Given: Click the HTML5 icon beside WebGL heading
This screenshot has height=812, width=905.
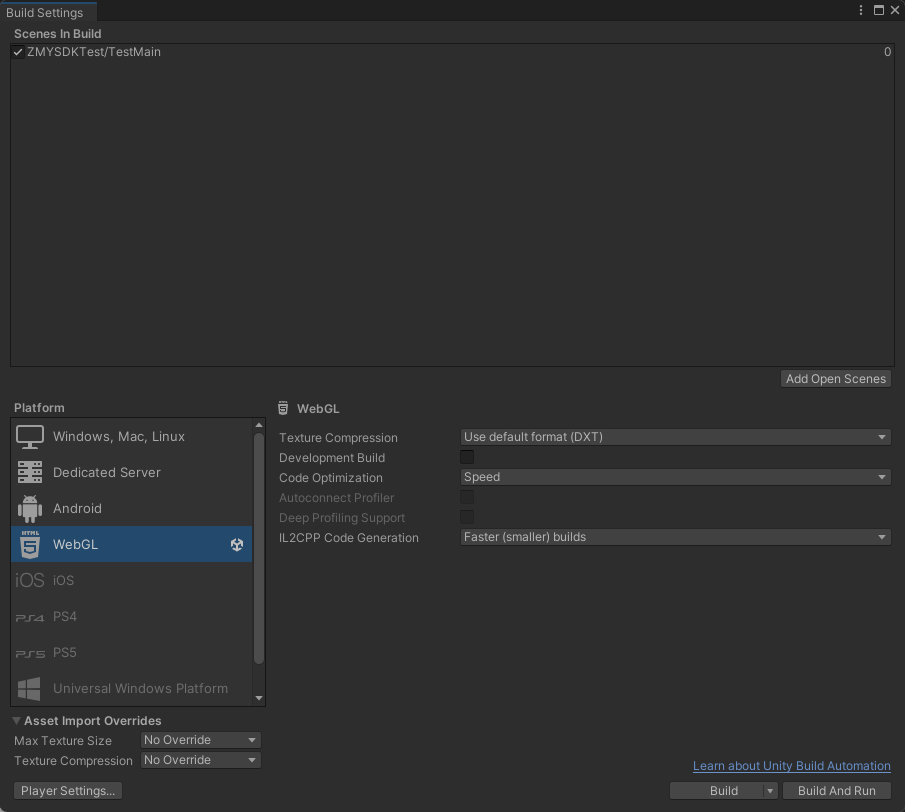Looking at the screenshot, I should [x=283, y=409].
